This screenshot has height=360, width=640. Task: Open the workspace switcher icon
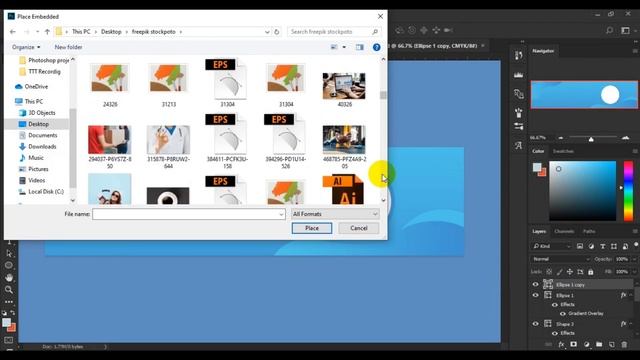click(x=625, y=30)
